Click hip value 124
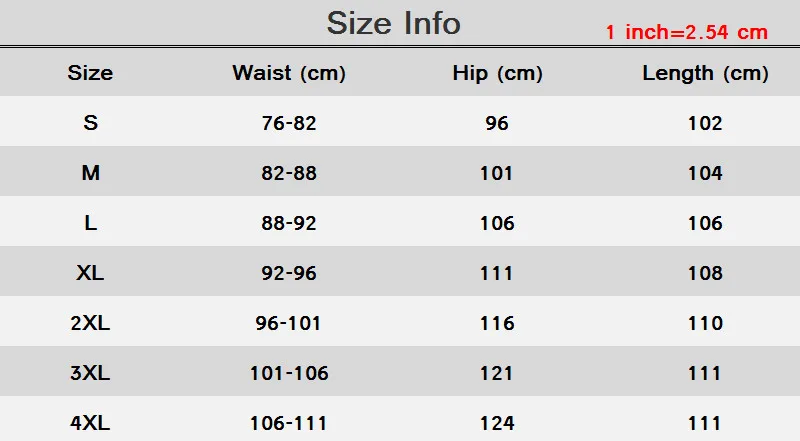This screenshot has width=800, height=441. click(497, 424)
